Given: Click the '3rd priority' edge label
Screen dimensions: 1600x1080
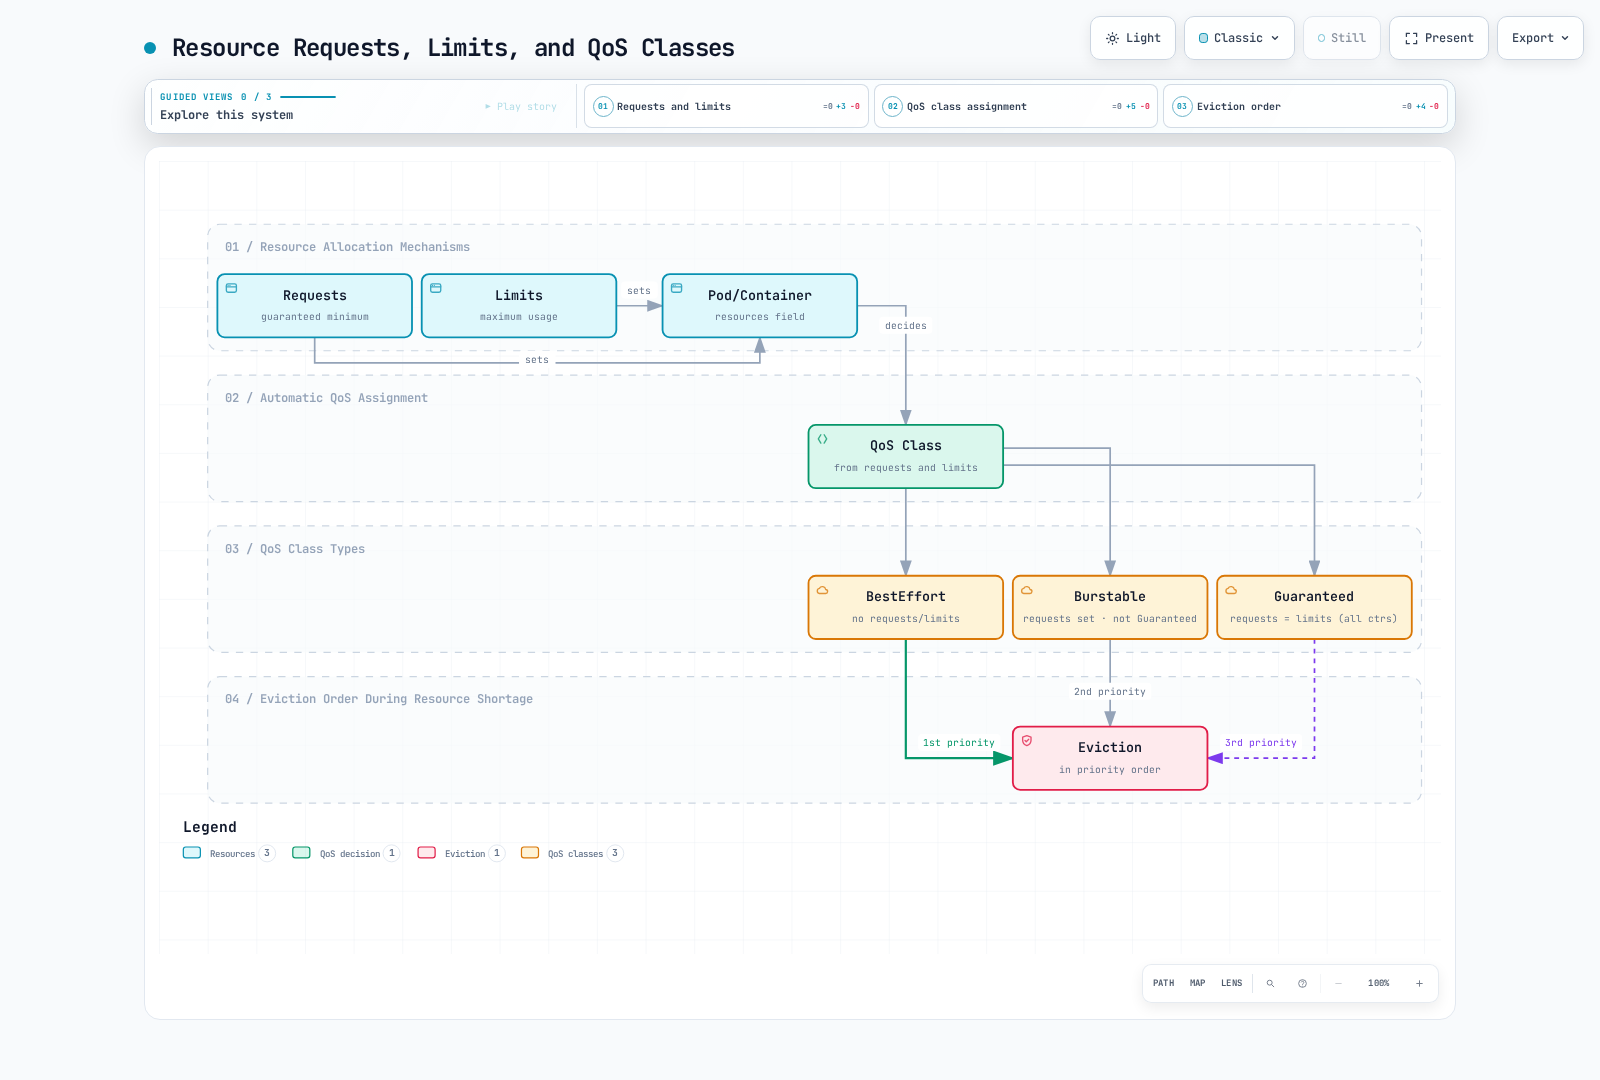Looking at the screenshot, I should (1261, 743).
